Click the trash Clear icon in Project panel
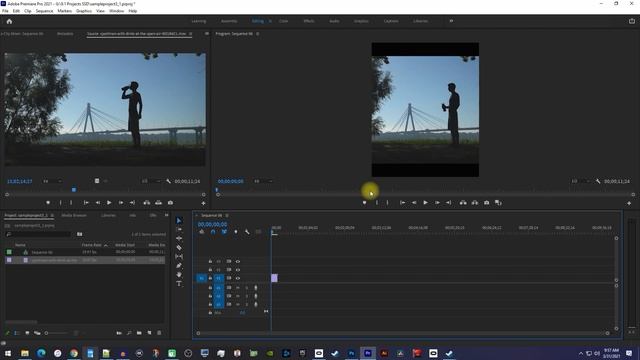The height and width of the screenshot is (360, 640). click(x=159, y=333)
